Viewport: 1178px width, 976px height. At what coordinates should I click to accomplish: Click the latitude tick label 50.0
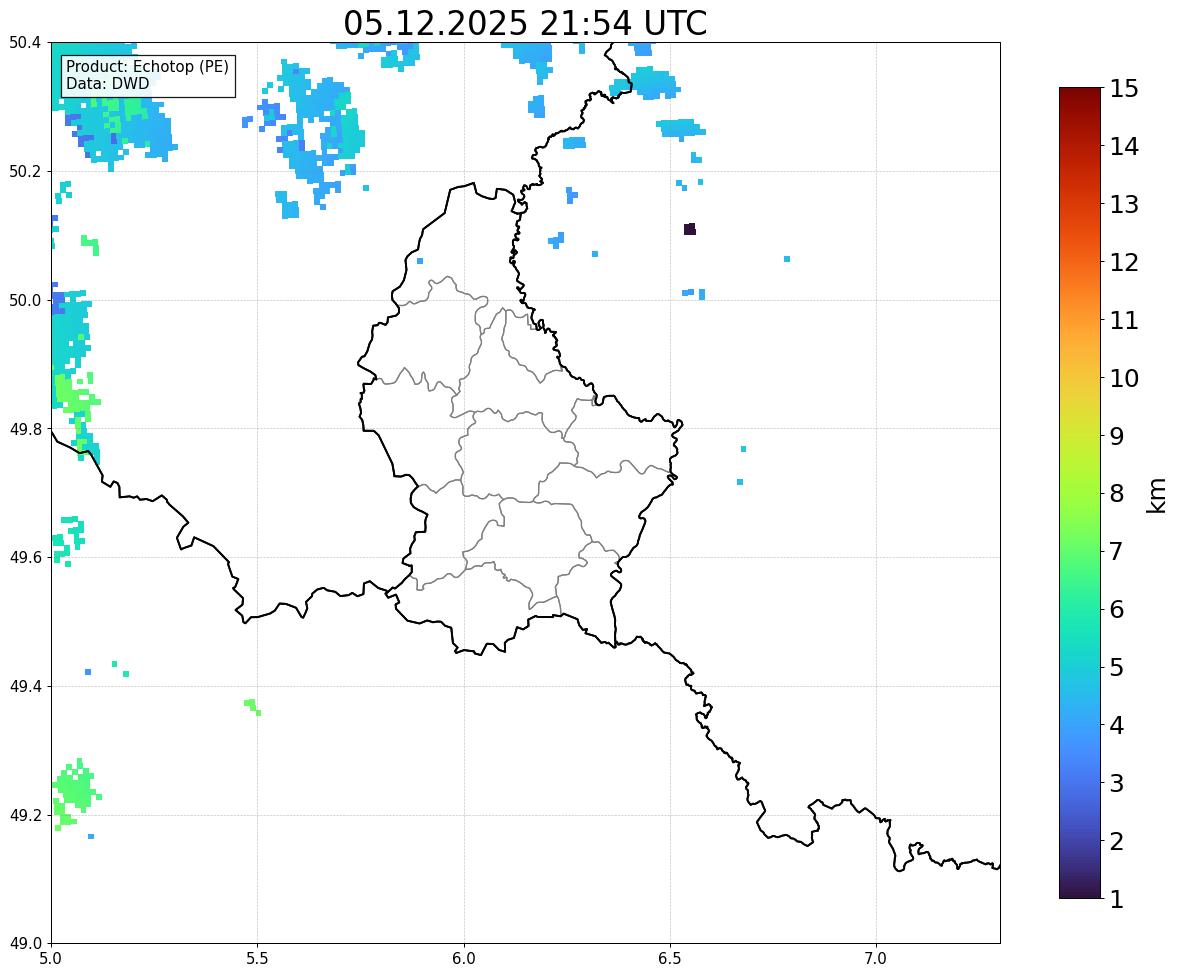pyautogui.click(x=25, y=301)
